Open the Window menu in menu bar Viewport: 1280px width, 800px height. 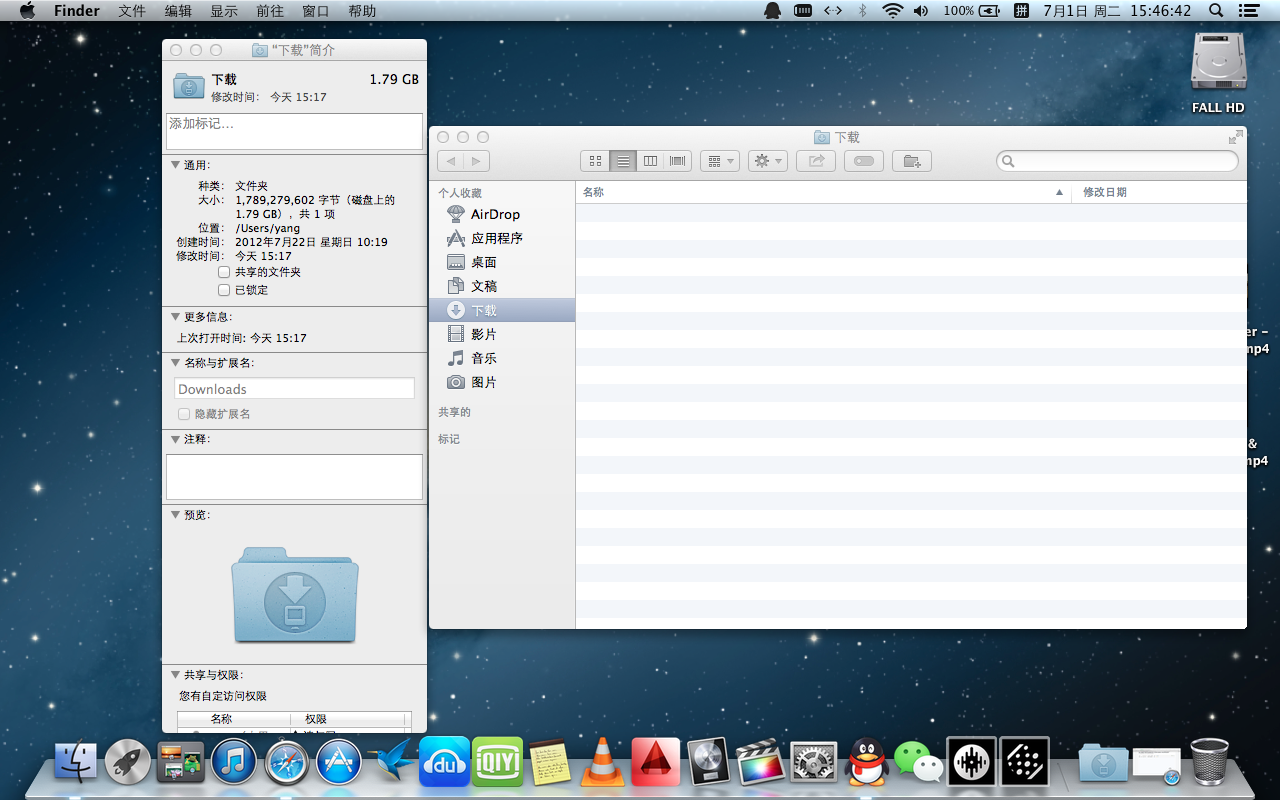tap(315, 11)
